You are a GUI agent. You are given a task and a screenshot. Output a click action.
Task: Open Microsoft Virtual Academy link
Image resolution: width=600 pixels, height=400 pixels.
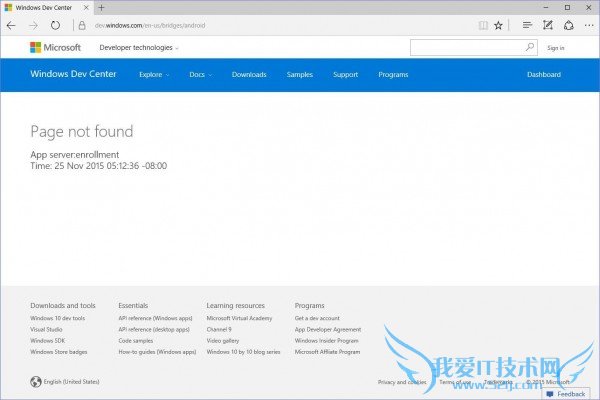pyautogui.click(x=239, y=318)
